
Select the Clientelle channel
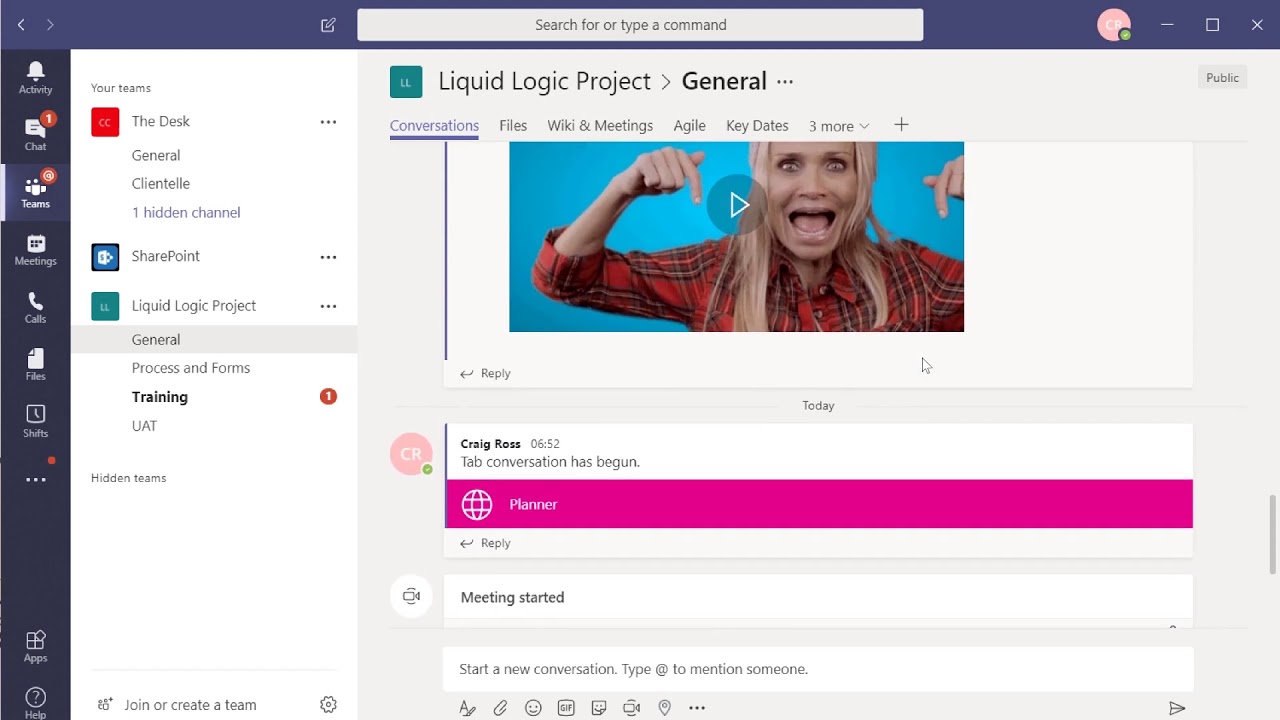160,183
